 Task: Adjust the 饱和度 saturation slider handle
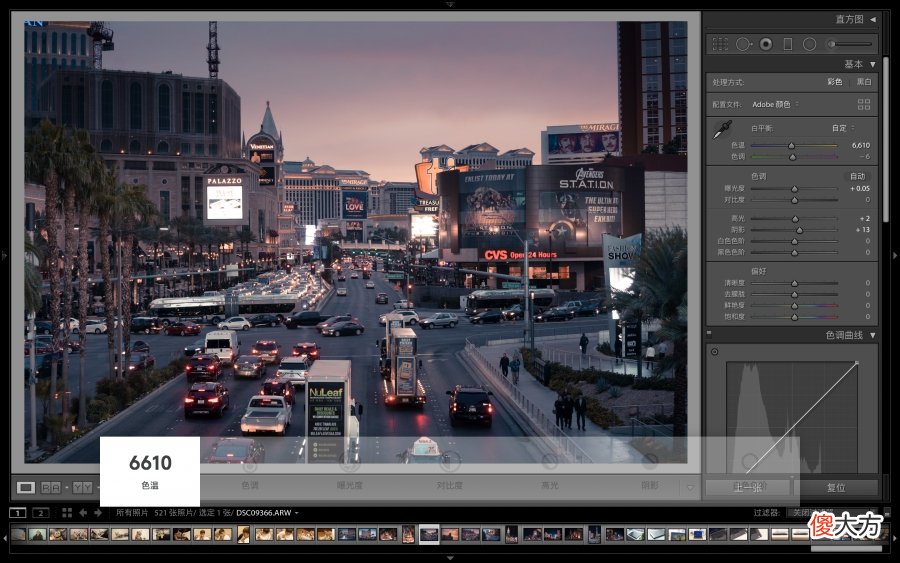tap(794, 317)
